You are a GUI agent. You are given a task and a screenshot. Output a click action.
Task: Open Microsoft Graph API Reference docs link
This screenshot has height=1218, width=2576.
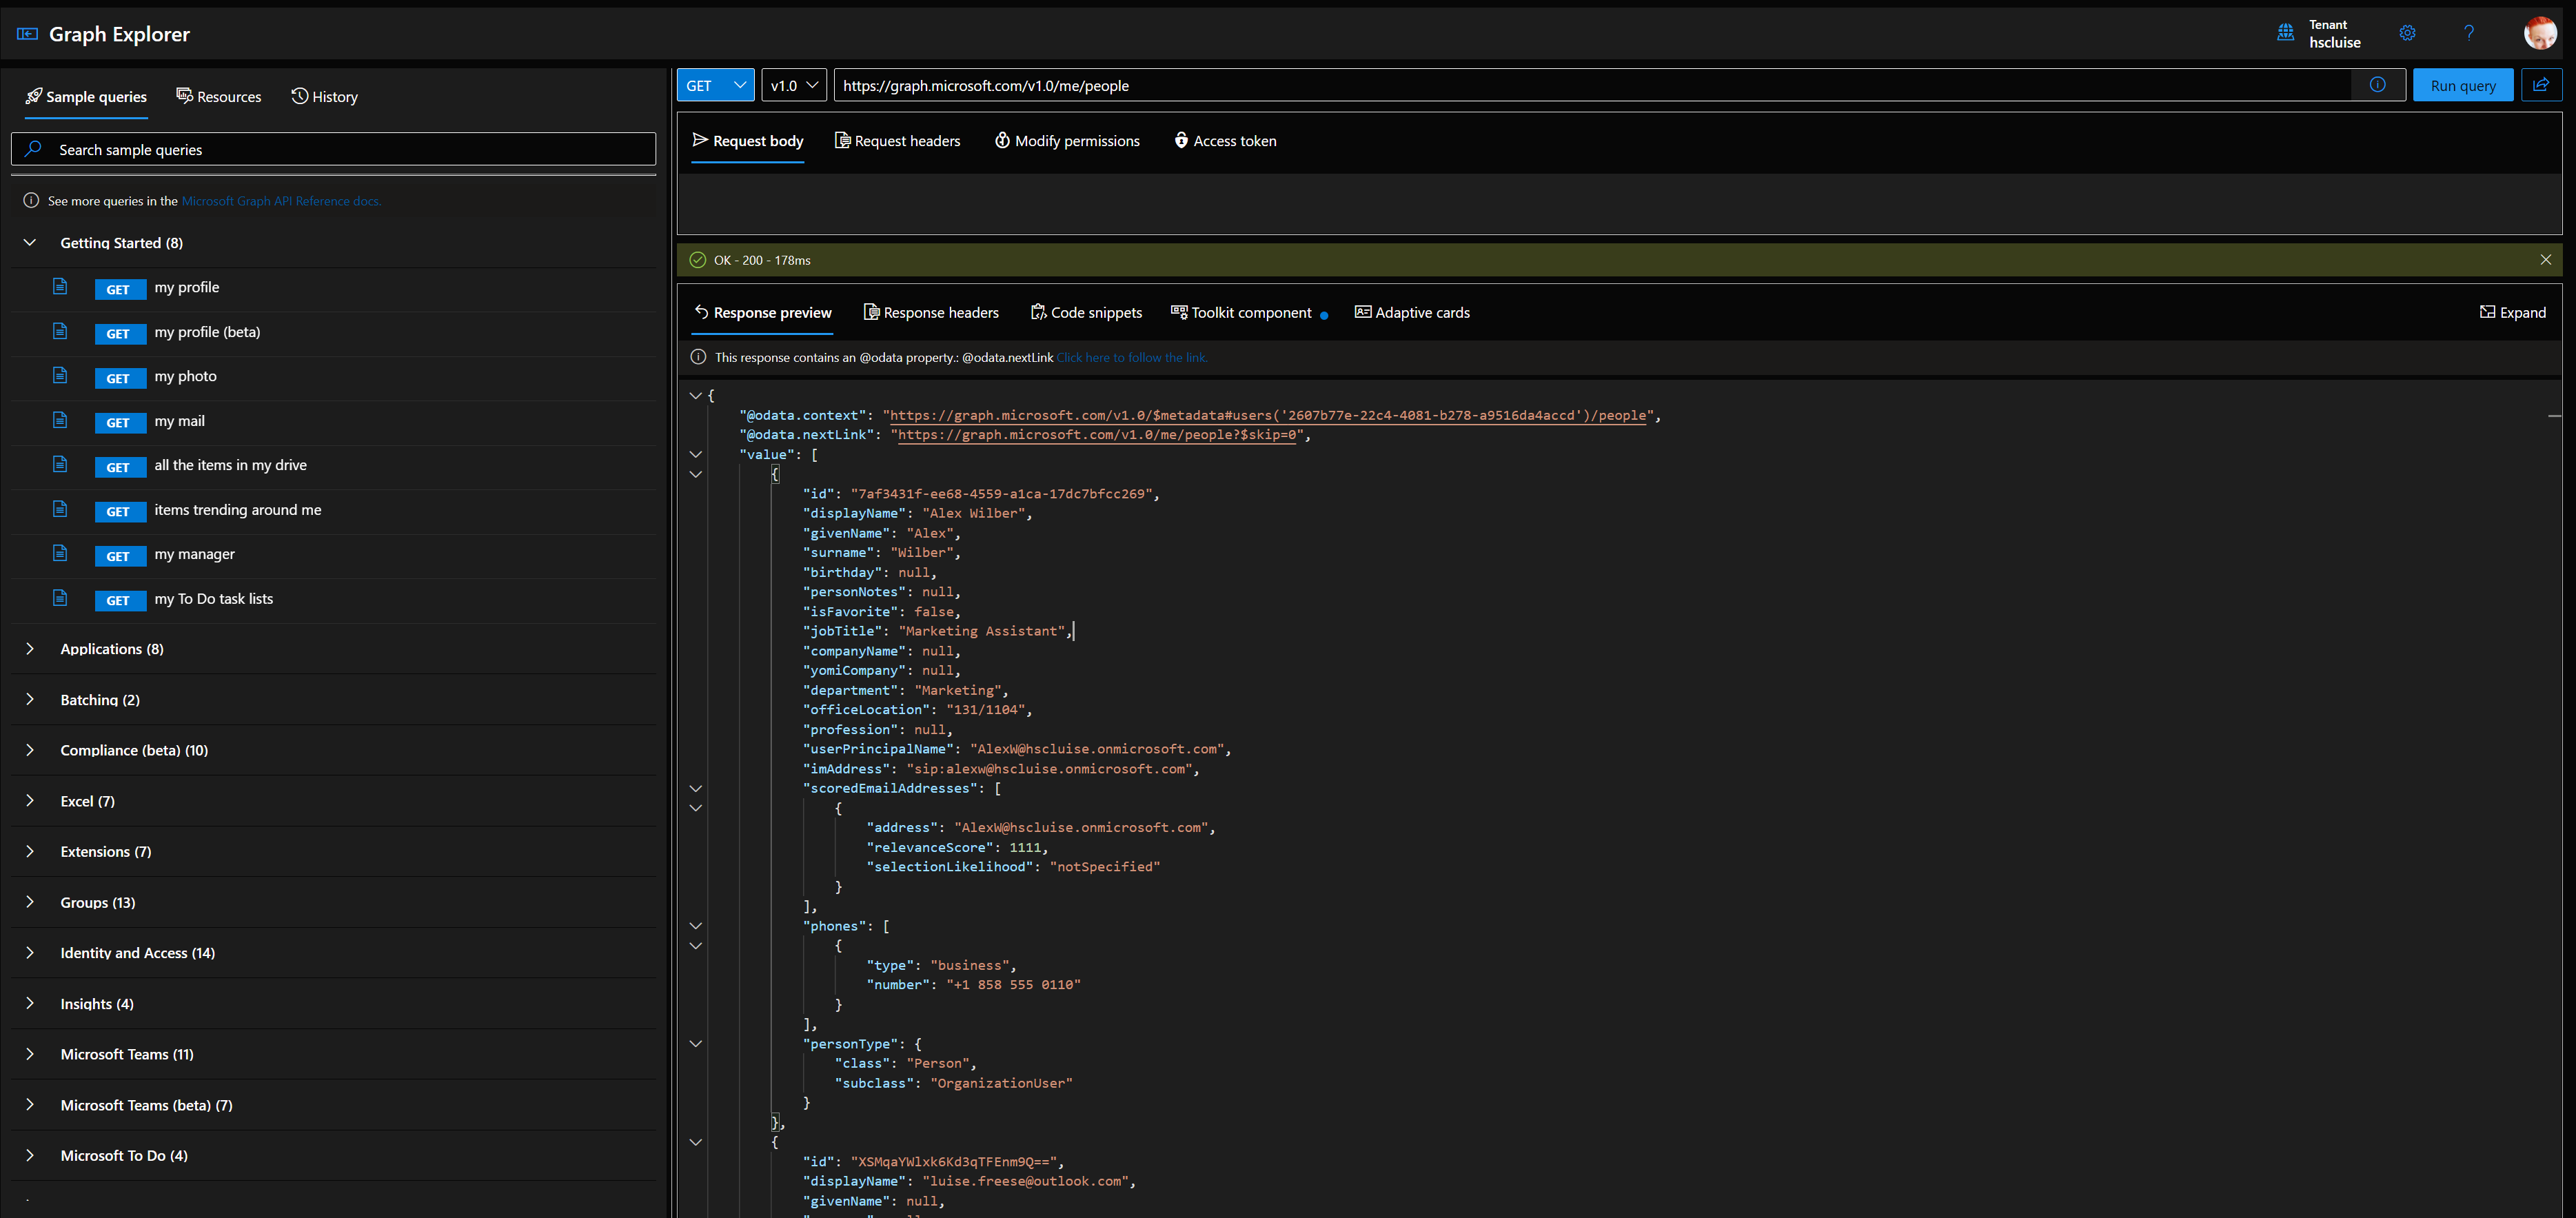281,201
